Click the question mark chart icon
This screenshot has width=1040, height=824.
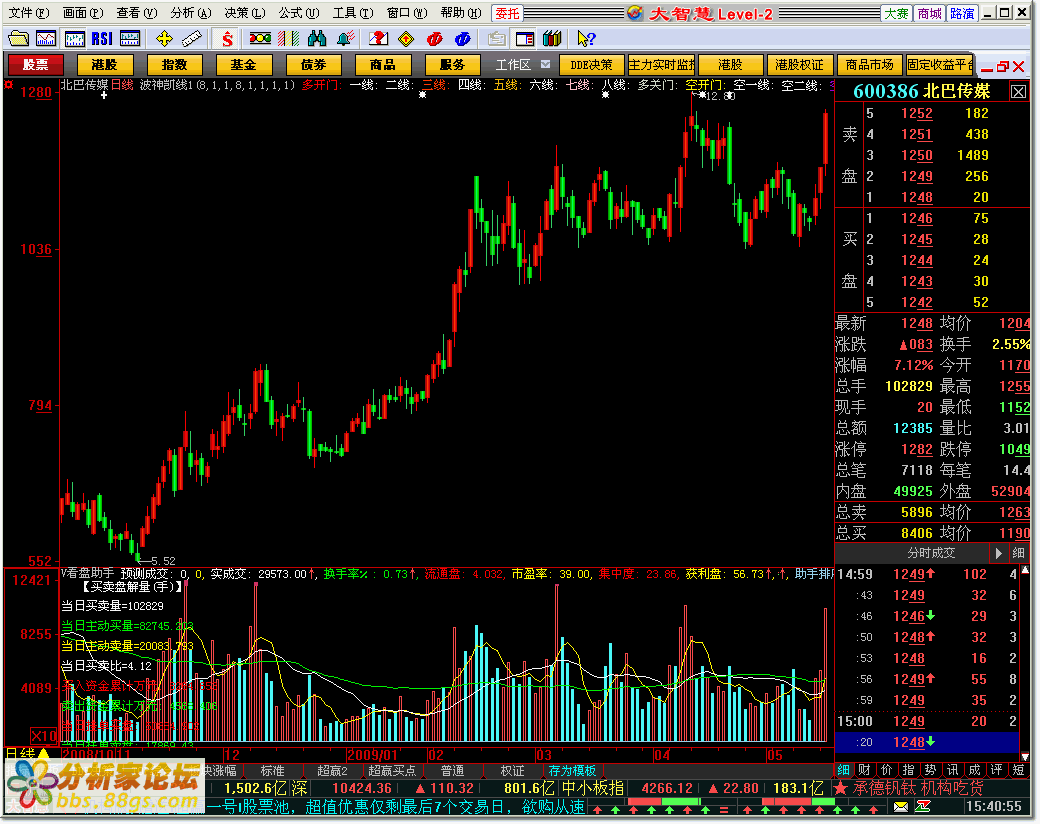click(x=378, y=38)
